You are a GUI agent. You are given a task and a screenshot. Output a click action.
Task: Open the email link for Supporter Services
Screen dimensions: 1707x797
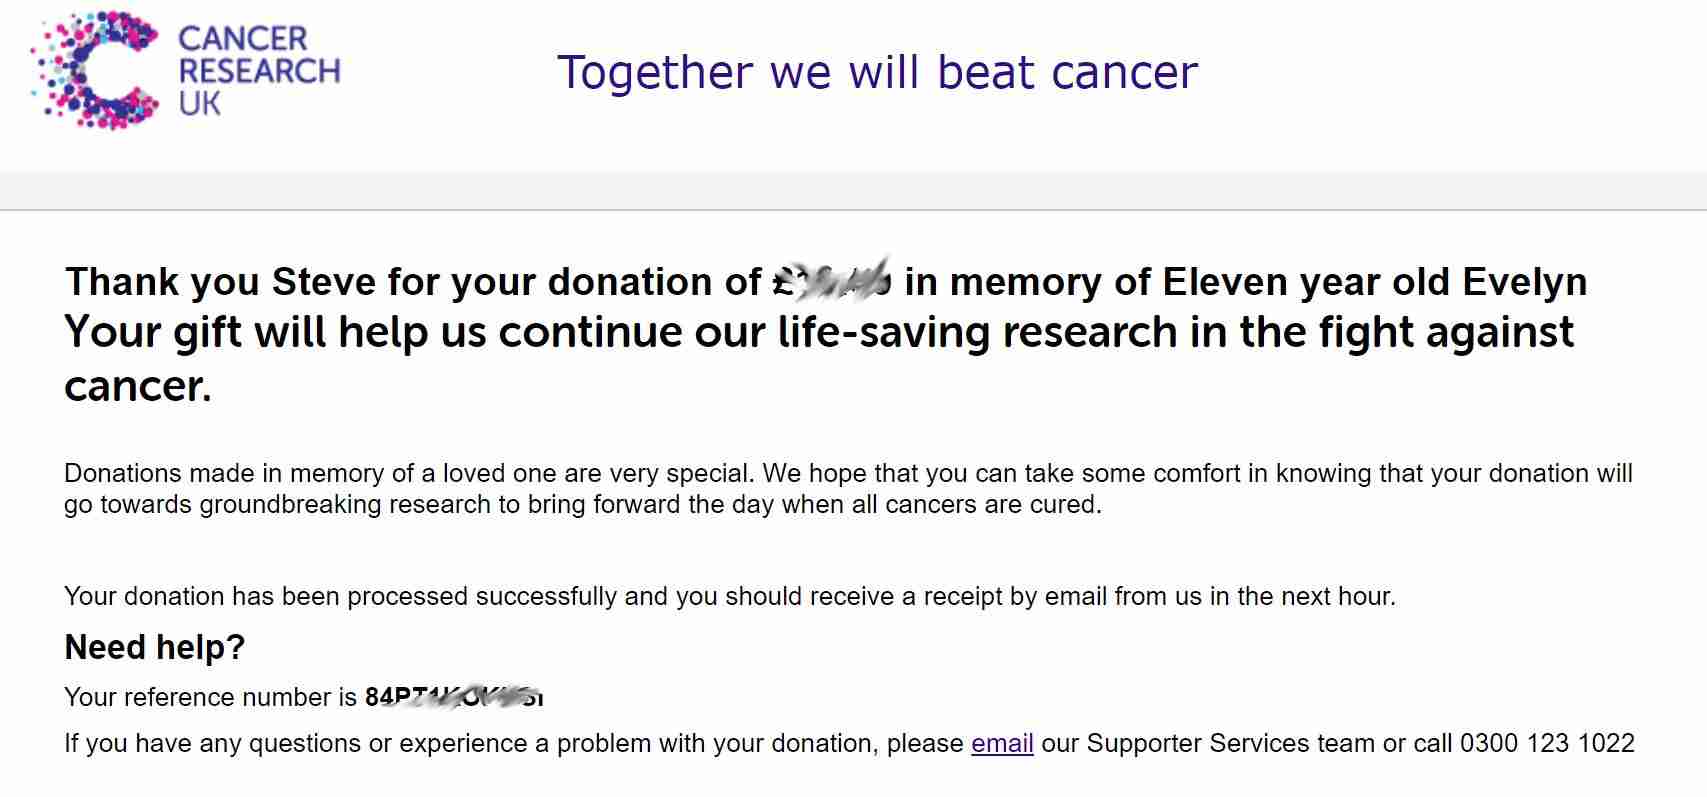pyautogui.click(x=1002, y=743)
